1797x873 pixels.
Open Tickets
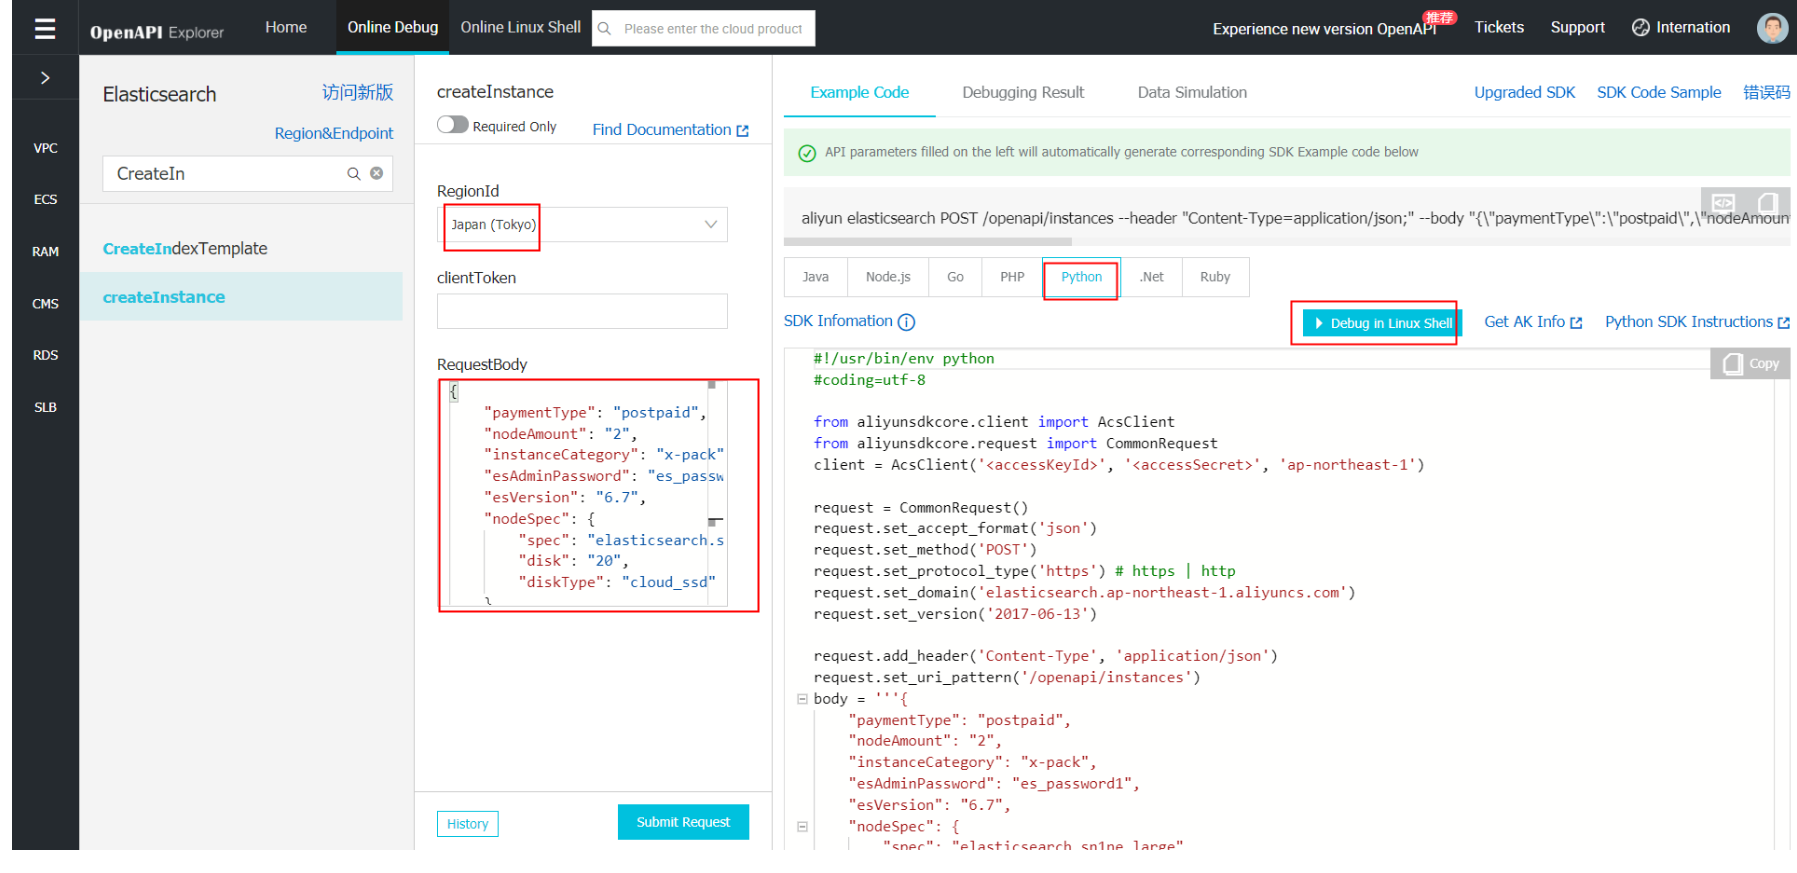(x=1499, y=28)
